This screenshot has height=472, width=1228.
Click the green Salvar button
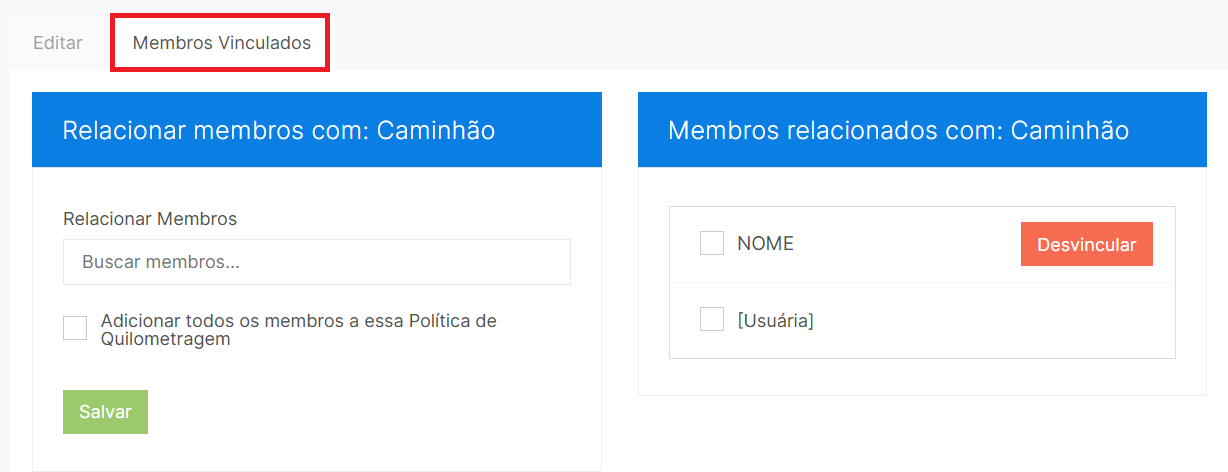(x=105, y=412)
